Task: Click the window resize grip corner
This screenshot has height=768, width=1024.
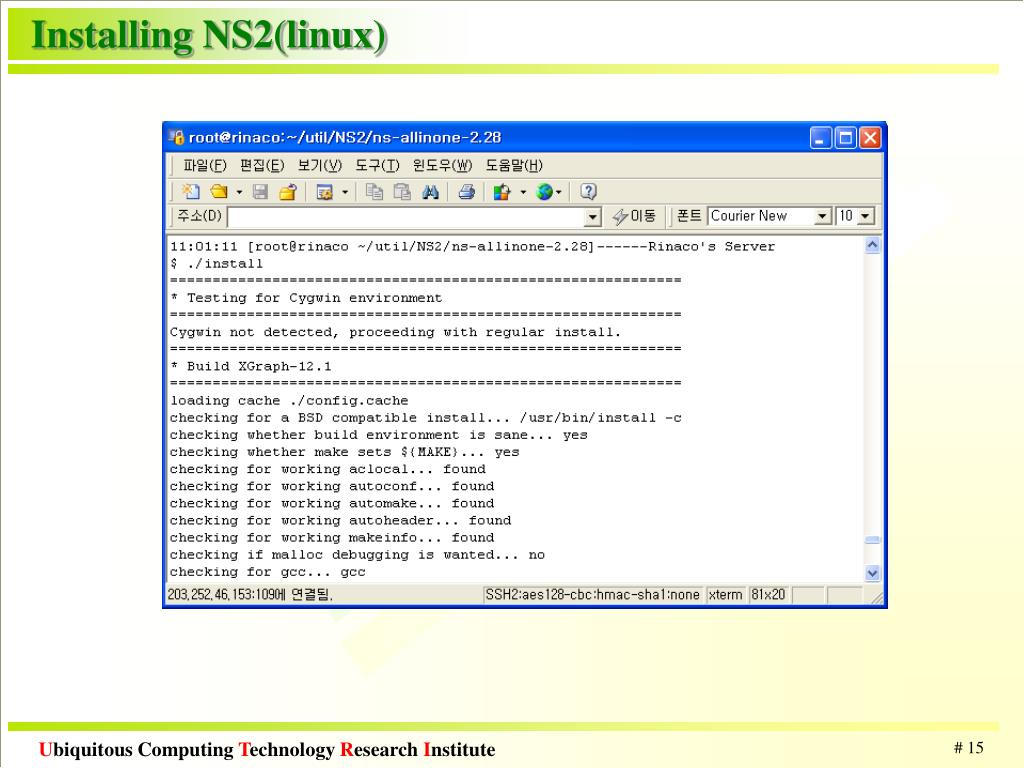Action: coord(876,597)
